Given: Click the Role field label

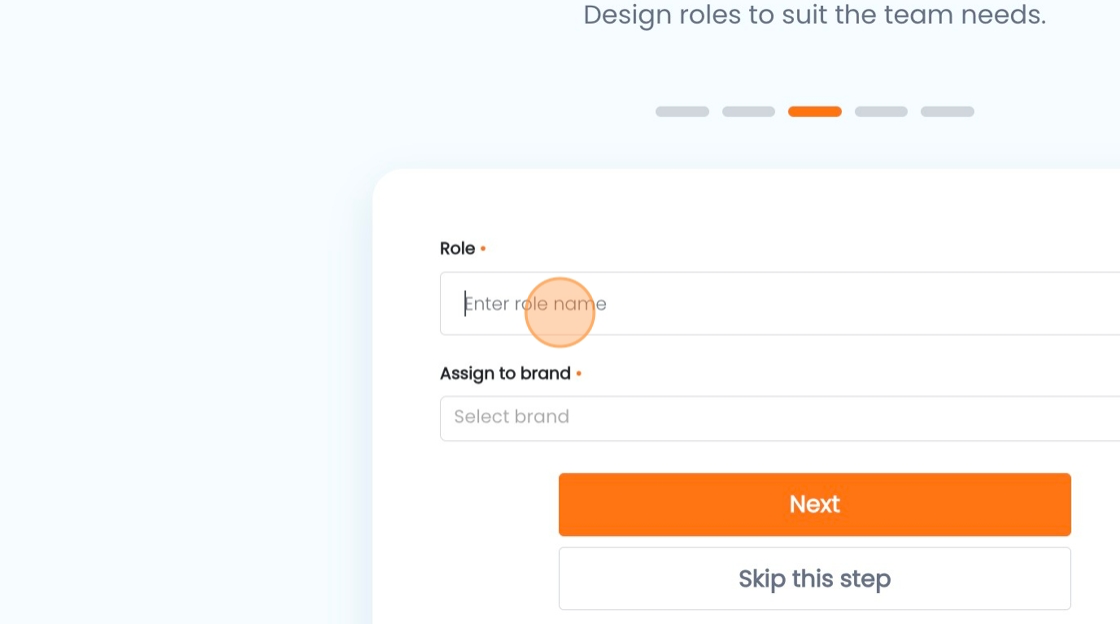Looking at the screenshot, I should 457,249.
